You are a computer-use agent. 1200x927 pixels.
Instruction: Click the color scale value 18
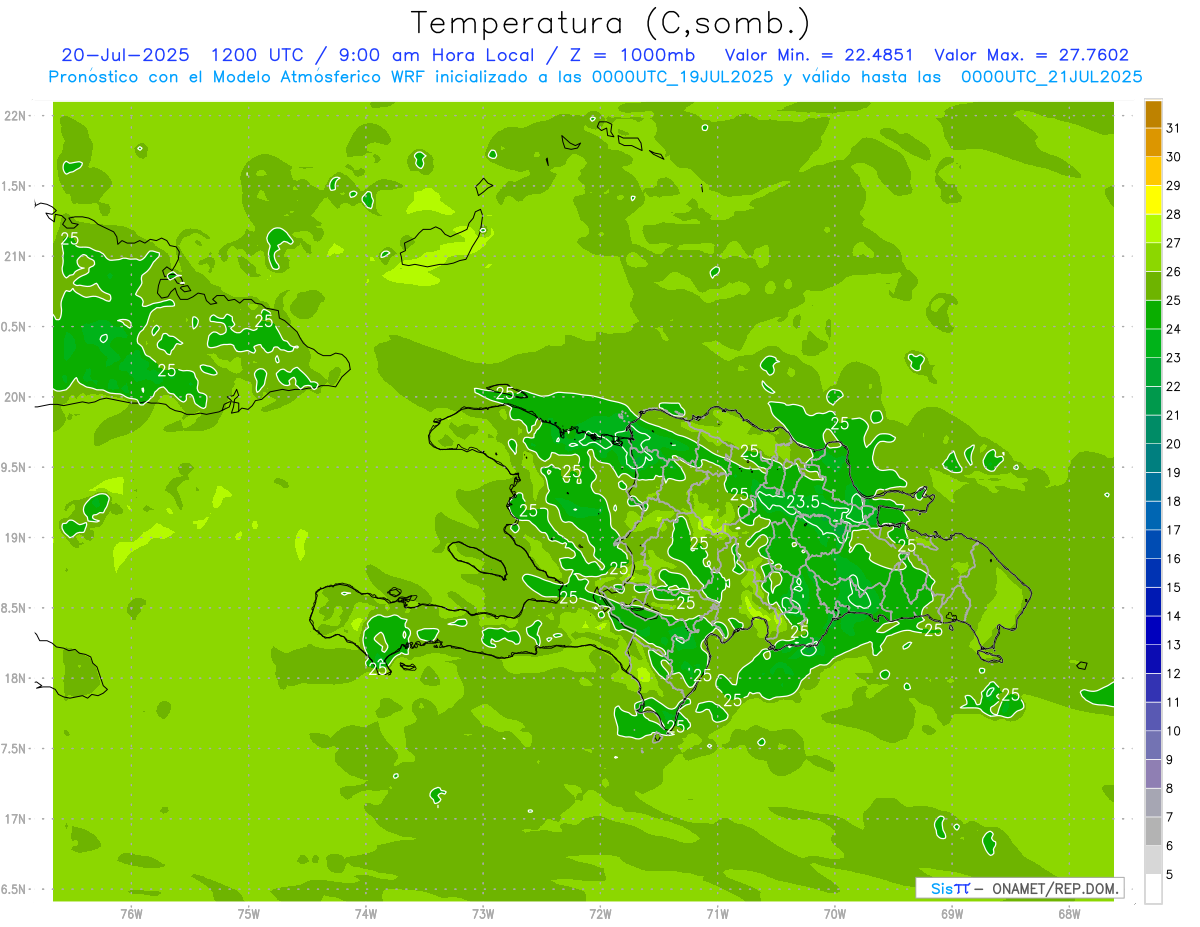point(1173,501)
